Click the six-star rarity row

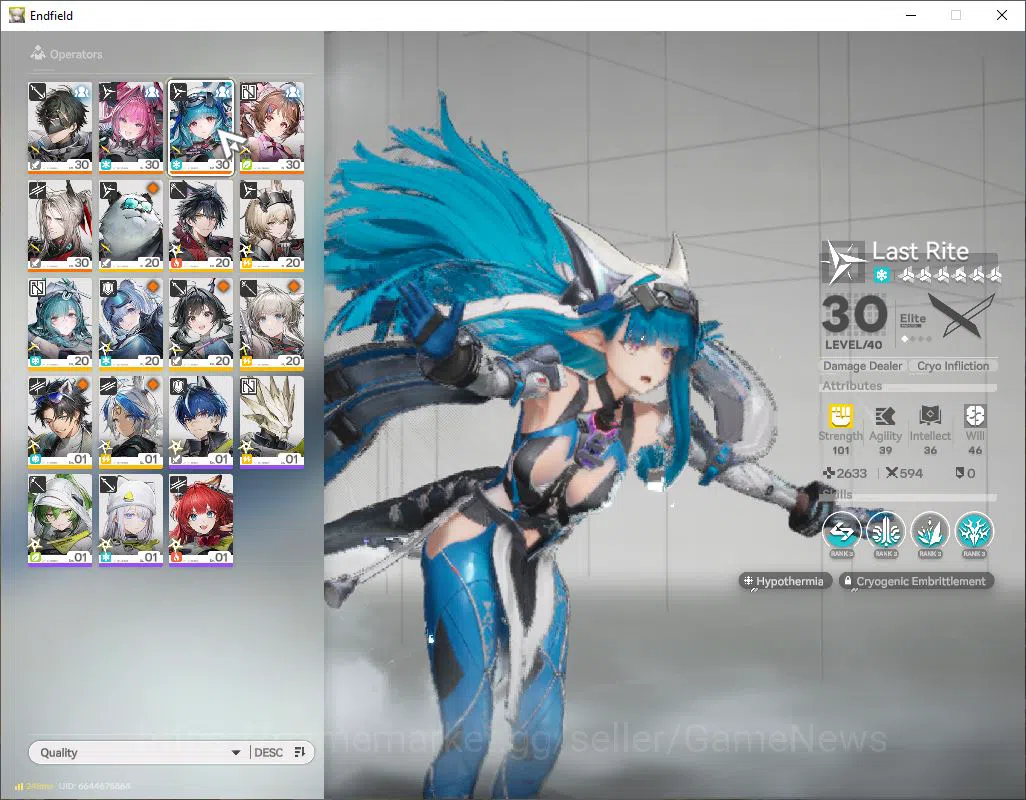[x=948, y=275]
